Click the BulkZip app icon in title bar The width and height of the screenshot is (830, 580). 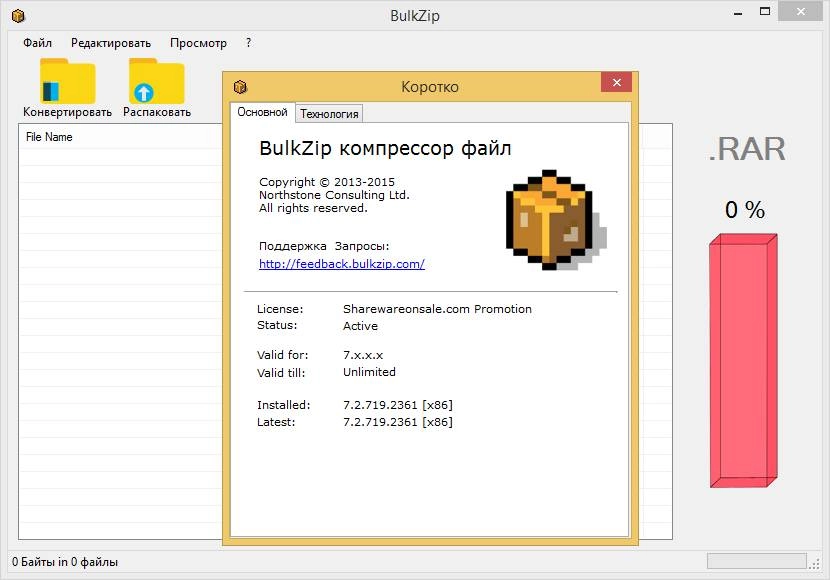point(18,16)
